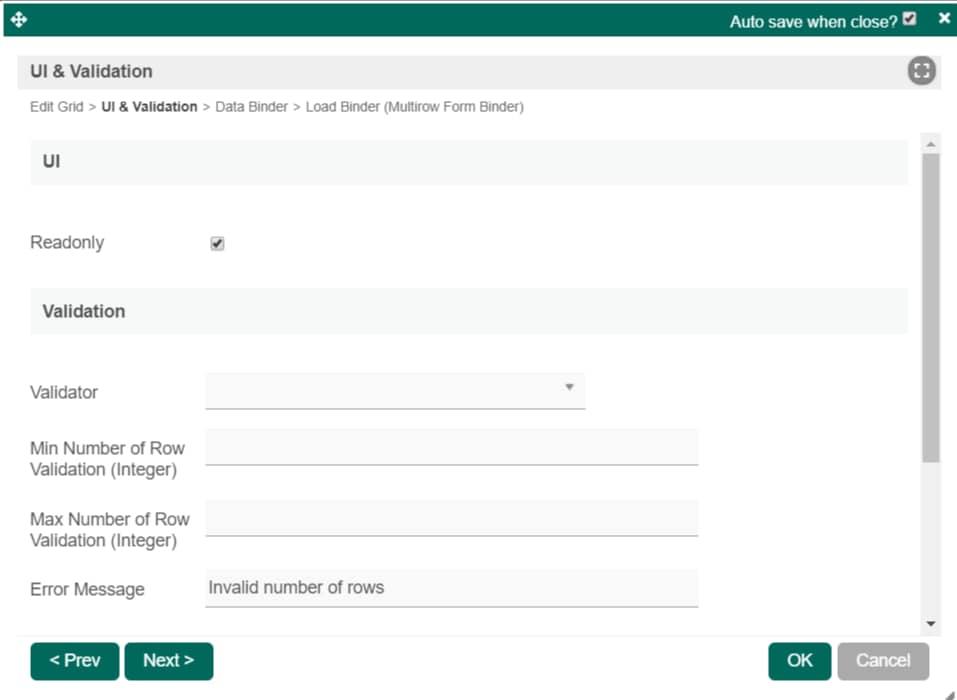Click the scrollbar up arrow

pyautogui.click(x=930, y=144)
